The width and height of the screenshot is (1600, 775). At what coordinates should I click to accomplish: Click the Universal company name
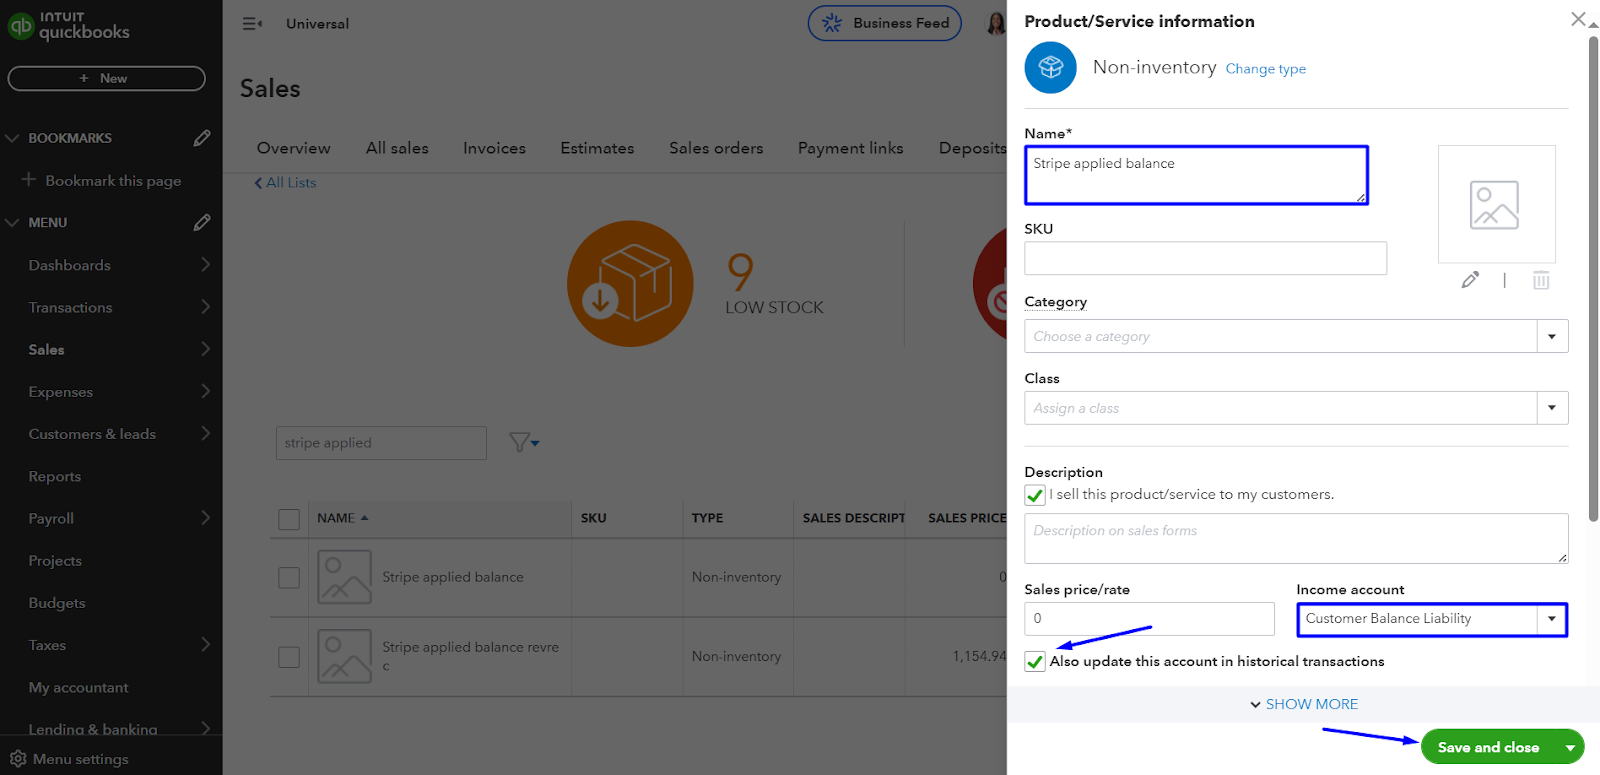317,24
